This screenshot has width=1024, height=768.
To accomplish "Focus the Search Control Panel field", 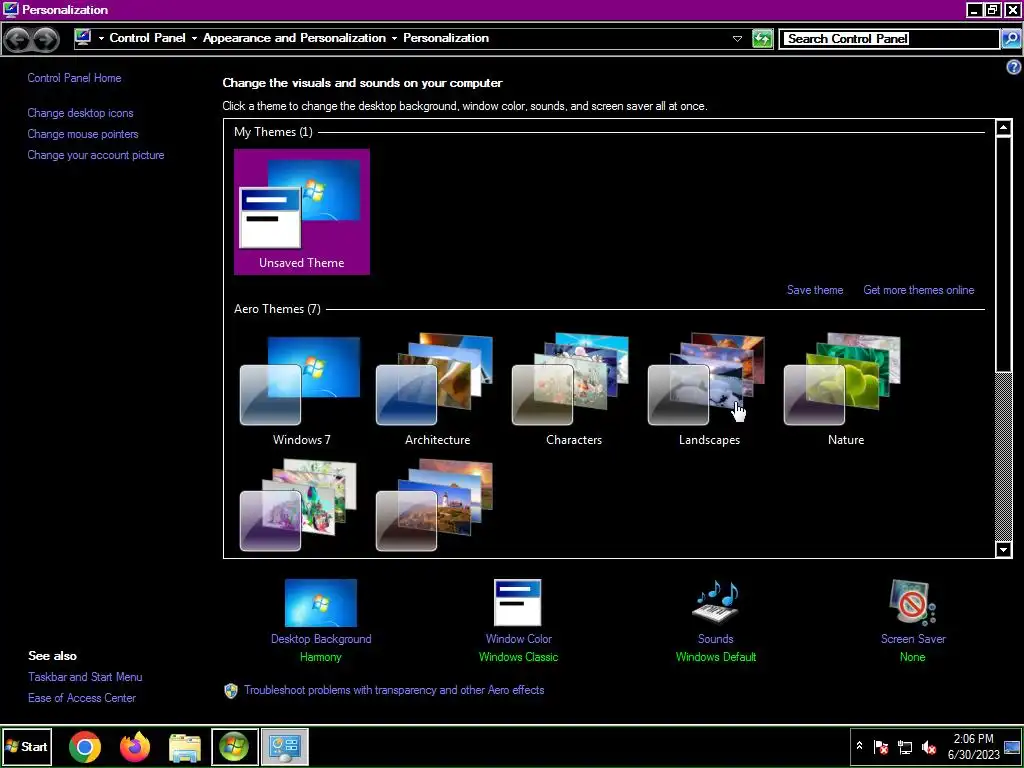I will [x=890, y=39].
